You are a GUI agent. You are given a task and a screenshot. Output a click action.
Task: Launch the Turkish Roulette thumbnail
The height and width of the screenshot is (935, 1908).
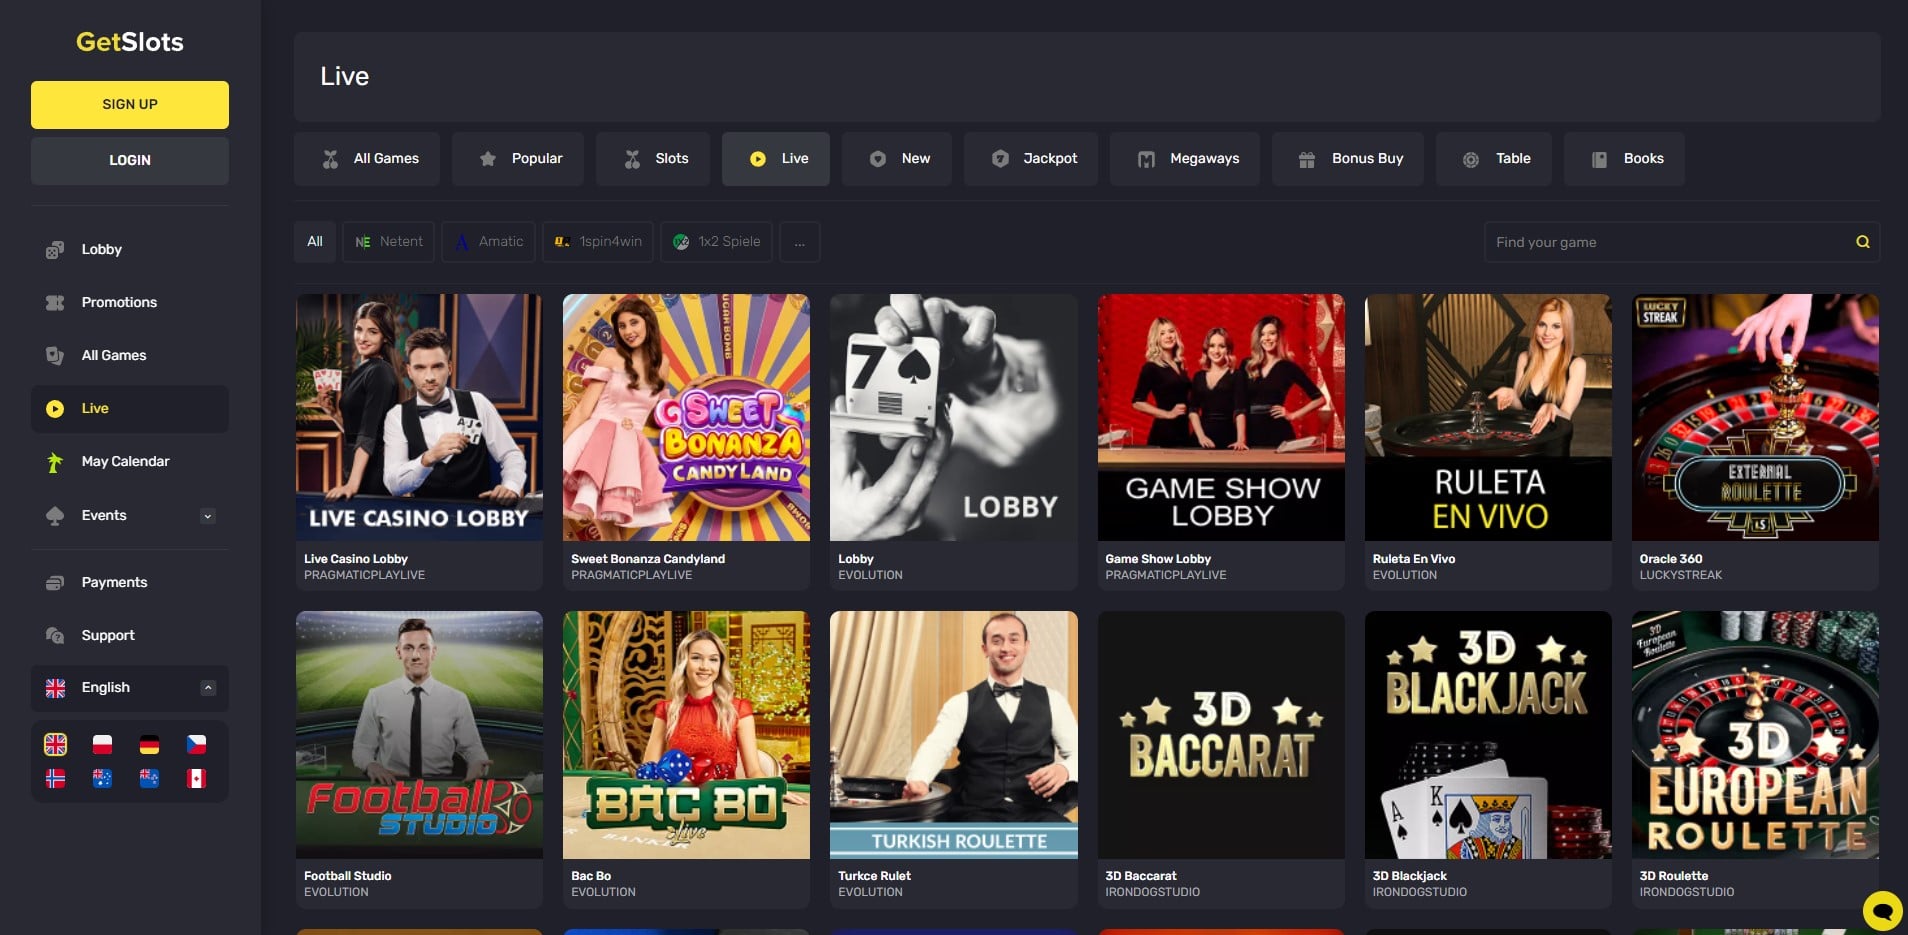[x=954, y=735]
